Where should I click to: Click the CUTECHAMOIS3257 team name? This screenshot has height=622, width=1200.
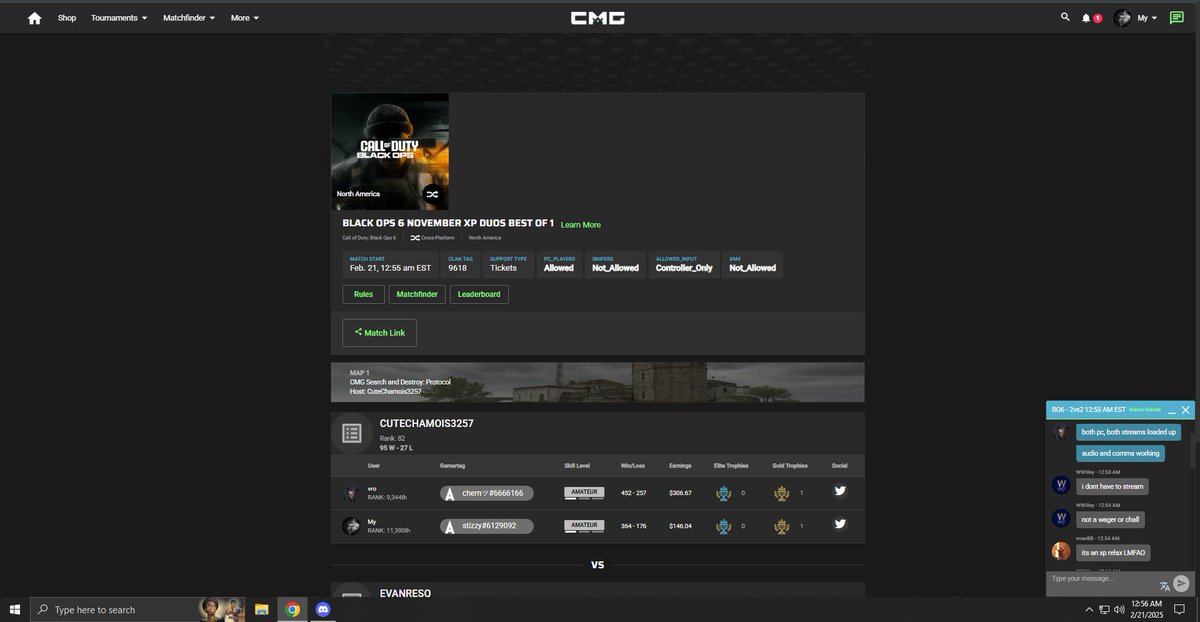427,423
